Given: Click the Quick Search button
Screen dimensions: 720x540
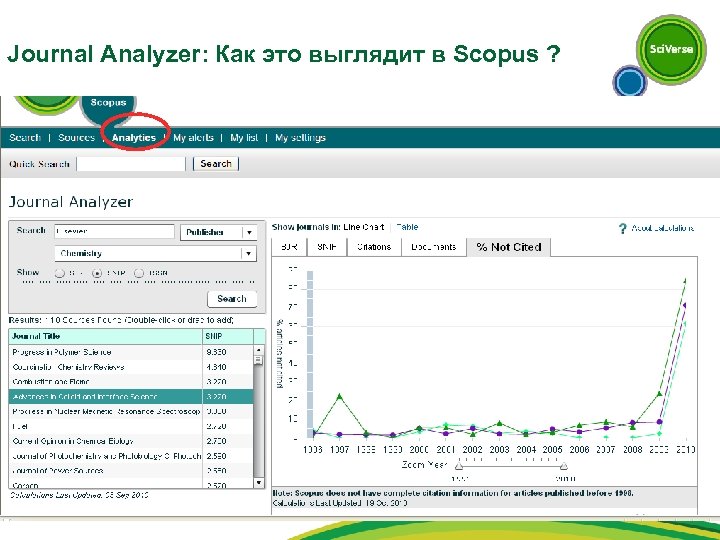Looking at the screenshot, I should click(x=216, y=164).
